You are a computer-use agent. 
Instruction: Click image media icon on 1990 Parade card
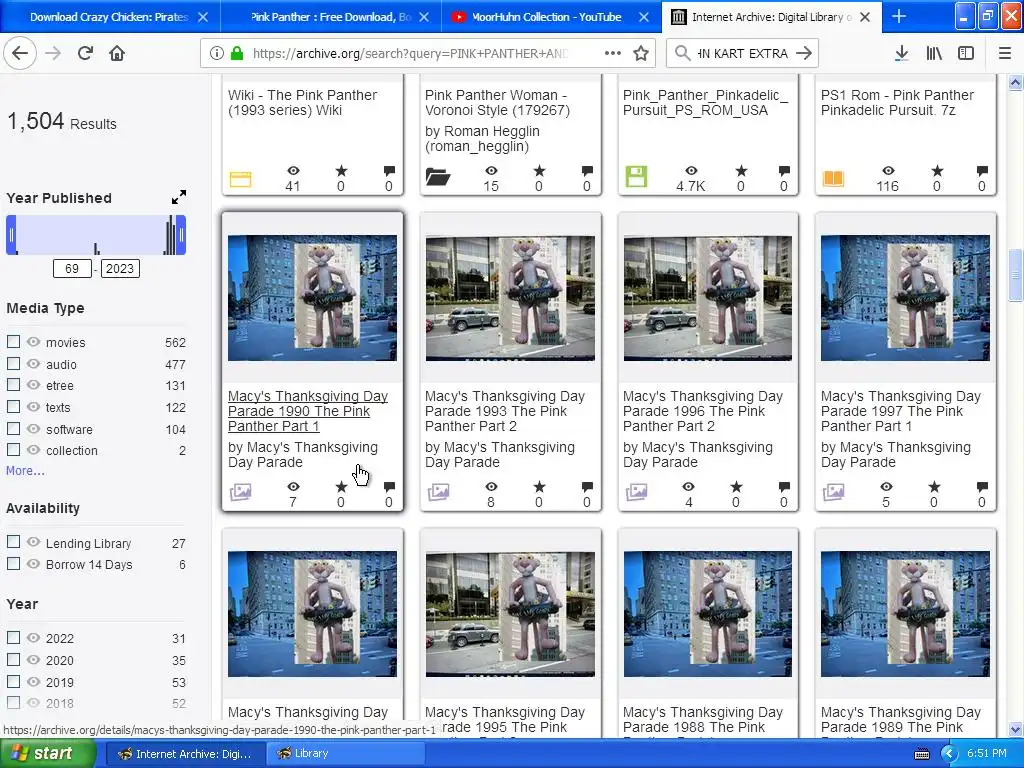click(x=240, y=492)
